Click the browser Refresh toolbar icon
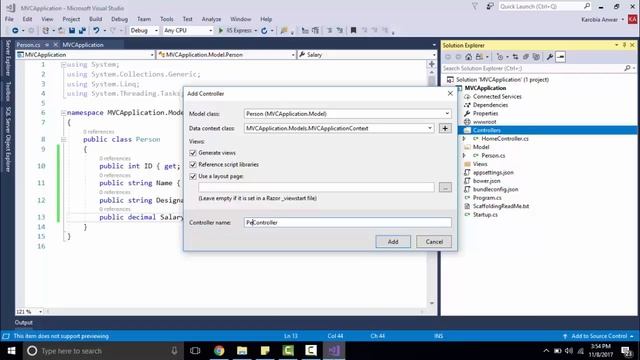640x360 pixels. click(x=264, y=31)
